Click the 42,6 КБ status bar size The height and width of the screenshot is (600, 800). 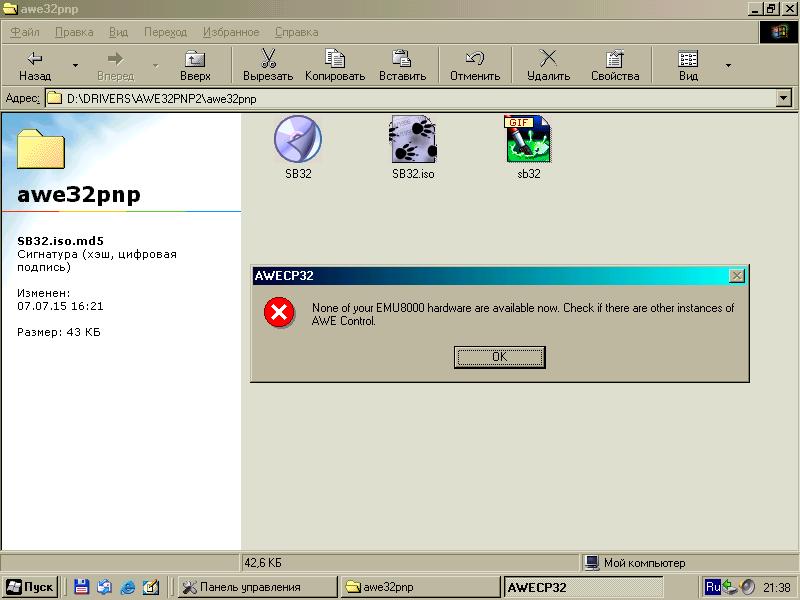[263, 563]
